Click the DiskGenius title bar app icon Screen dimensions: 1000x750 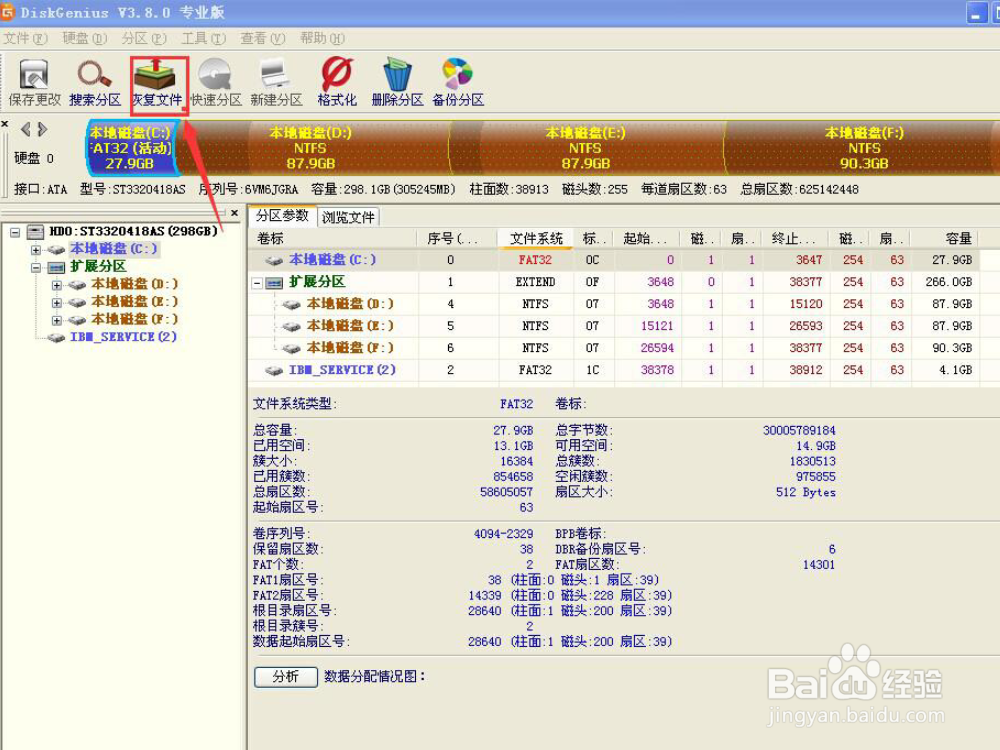point(7,11)
